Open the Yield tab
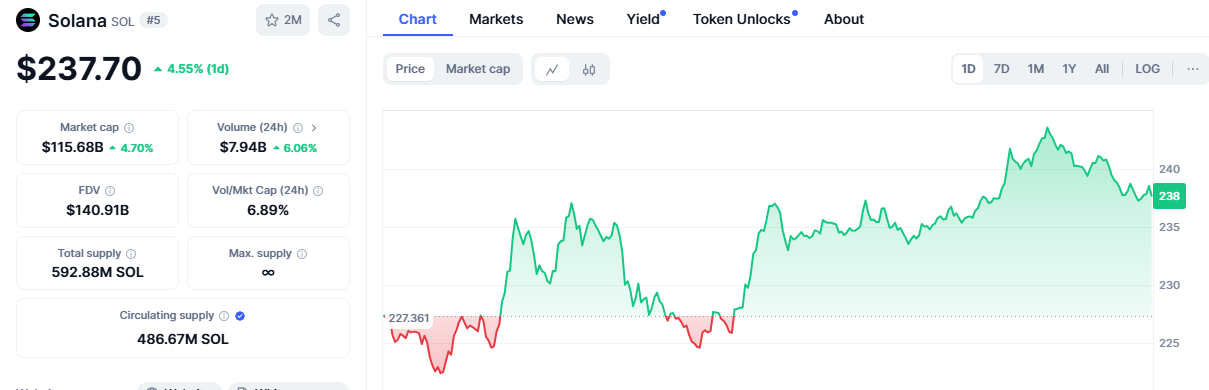Screen dimensions: 1209x390 643,19
